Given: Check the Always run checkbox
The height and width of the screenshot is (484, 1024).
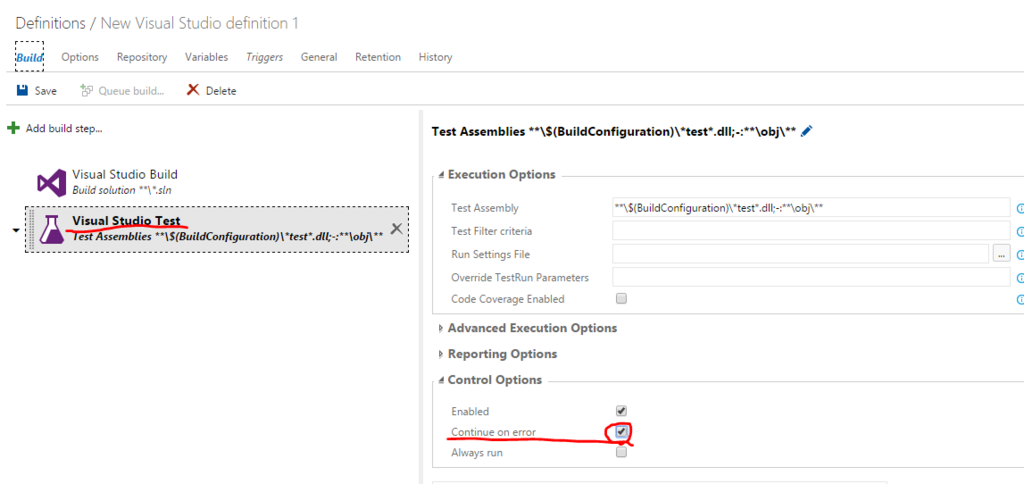Looking at the screenshot, I should tap(621, 452).
